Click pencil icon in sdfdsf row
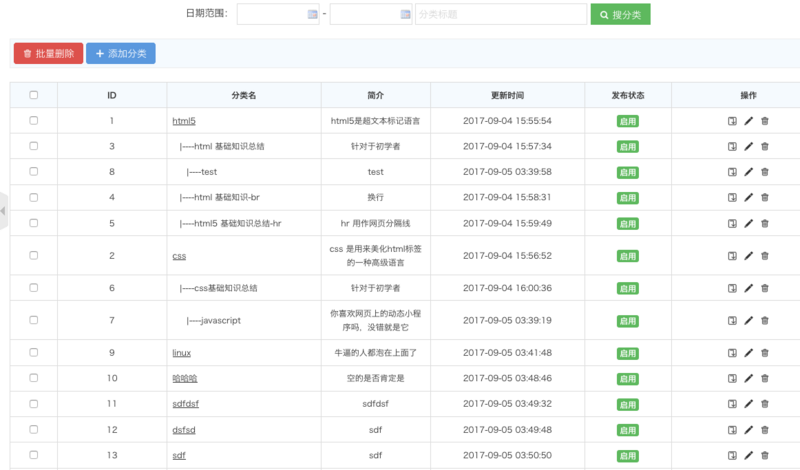The height and width of the screenshot is (470, 800). click(x=748, y=404)
